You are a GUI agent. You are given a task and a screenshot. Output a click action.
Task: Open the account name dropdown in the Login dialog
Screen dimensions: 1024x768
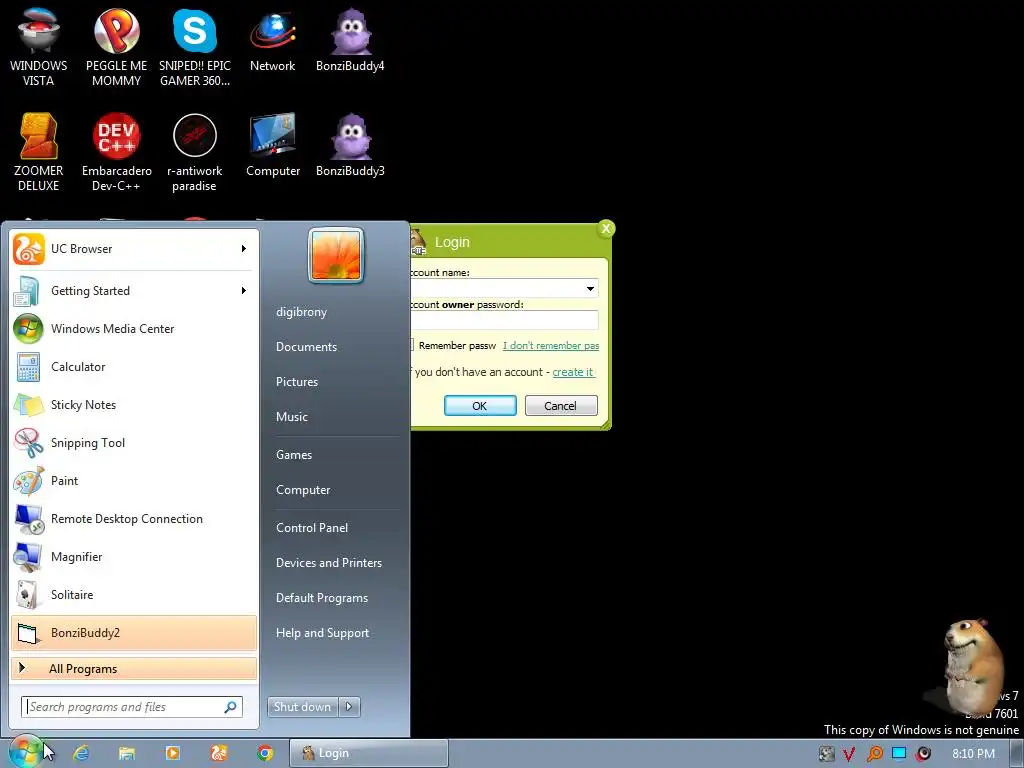pos(590,289)
